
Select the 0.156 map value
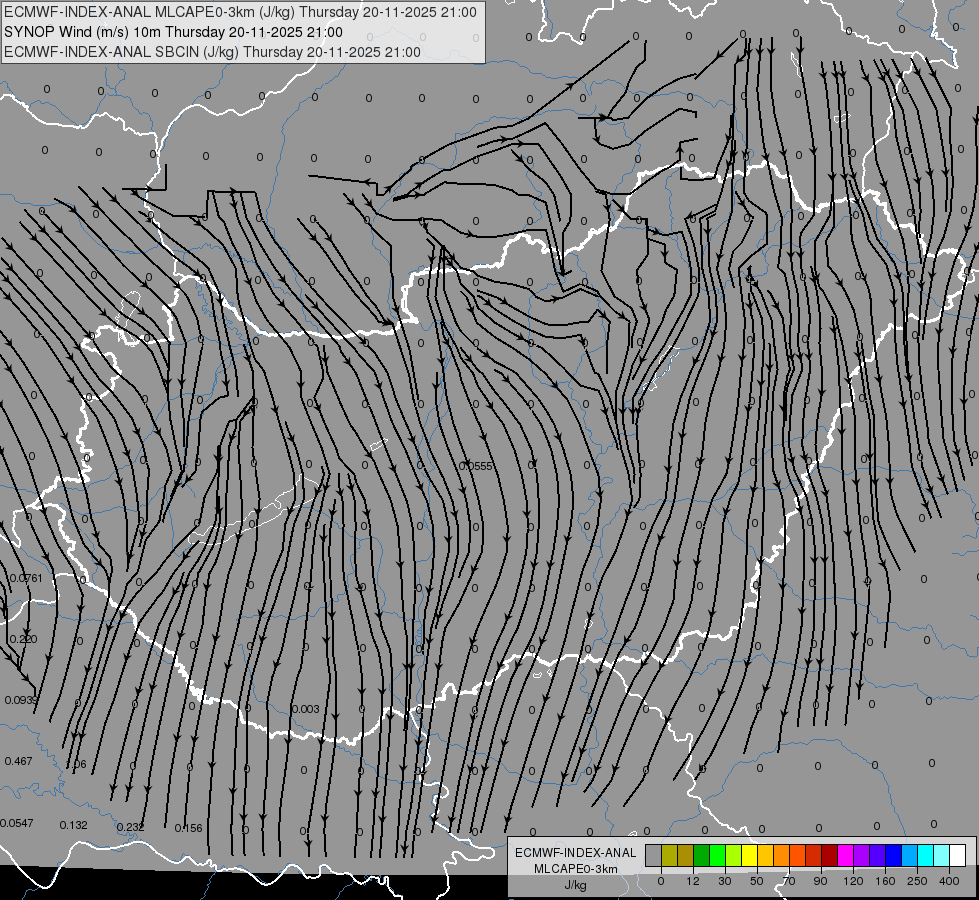point(189,828)
